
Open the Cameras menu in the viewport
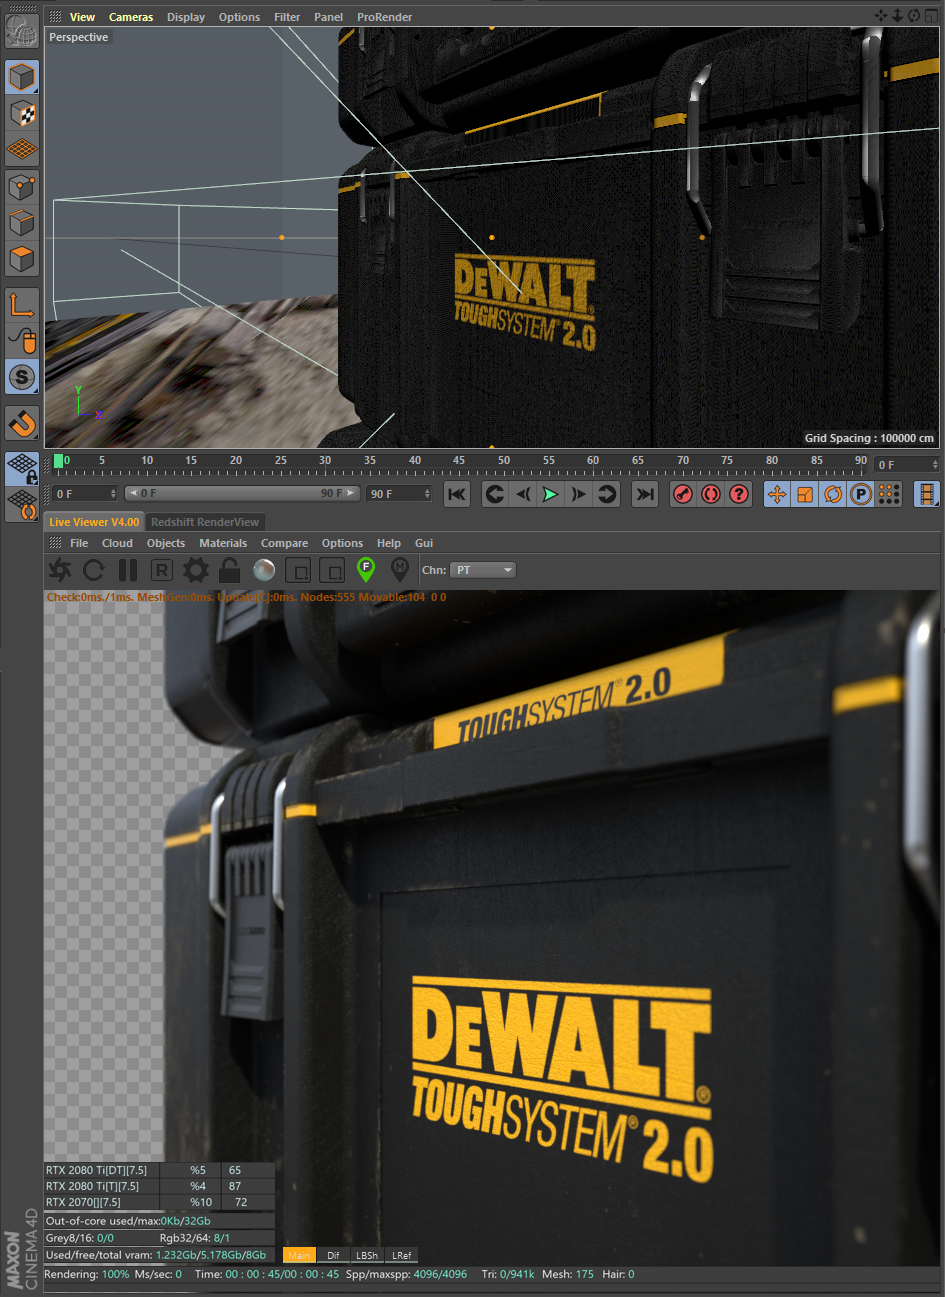pos(131,17)
